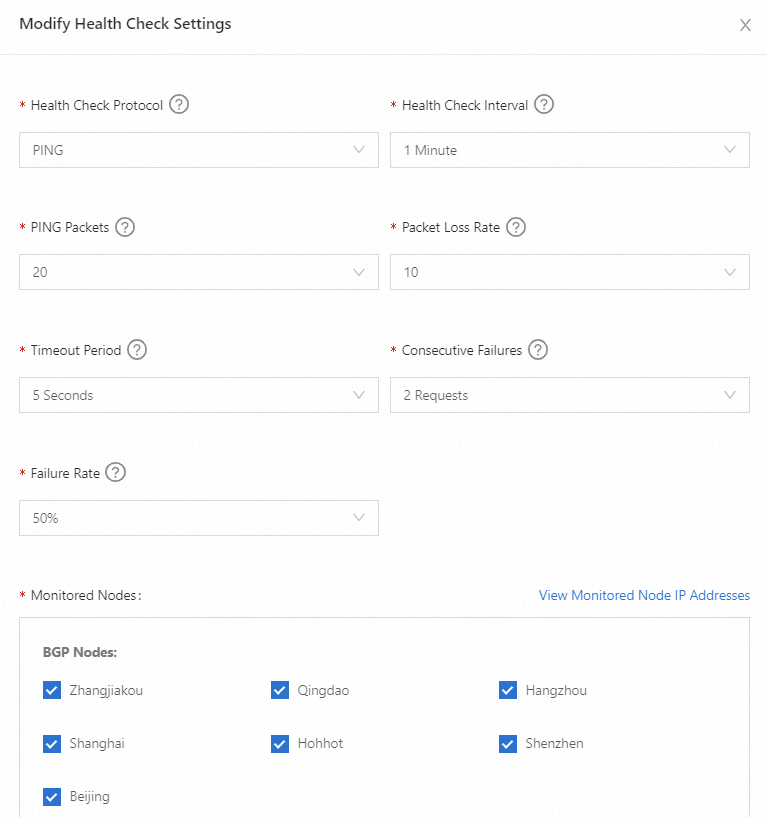Close the Modify Health Check Settings dialog

click(x=745, y=25)
